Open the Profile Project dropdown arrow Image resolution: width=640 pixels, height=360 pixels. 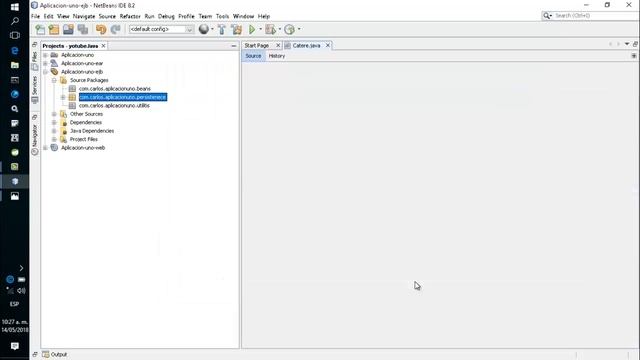299,29
